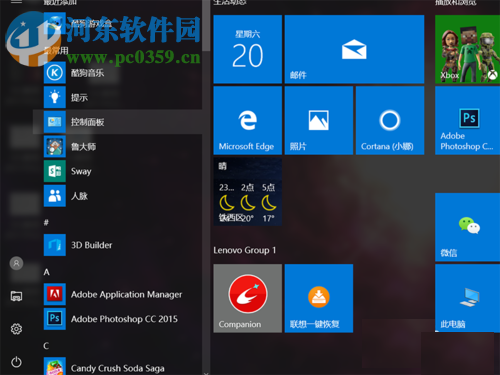Viewport: 500px width, 375px height.
Task: Launch the 3D Builder icon
Action: coord(55,245)
